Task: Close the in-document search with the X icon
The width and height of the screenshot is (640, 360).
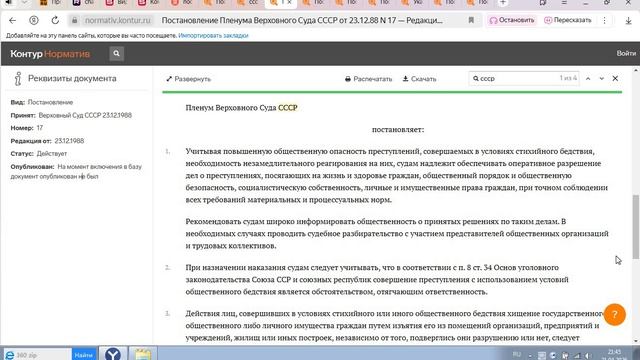Action: click(615, 78)
